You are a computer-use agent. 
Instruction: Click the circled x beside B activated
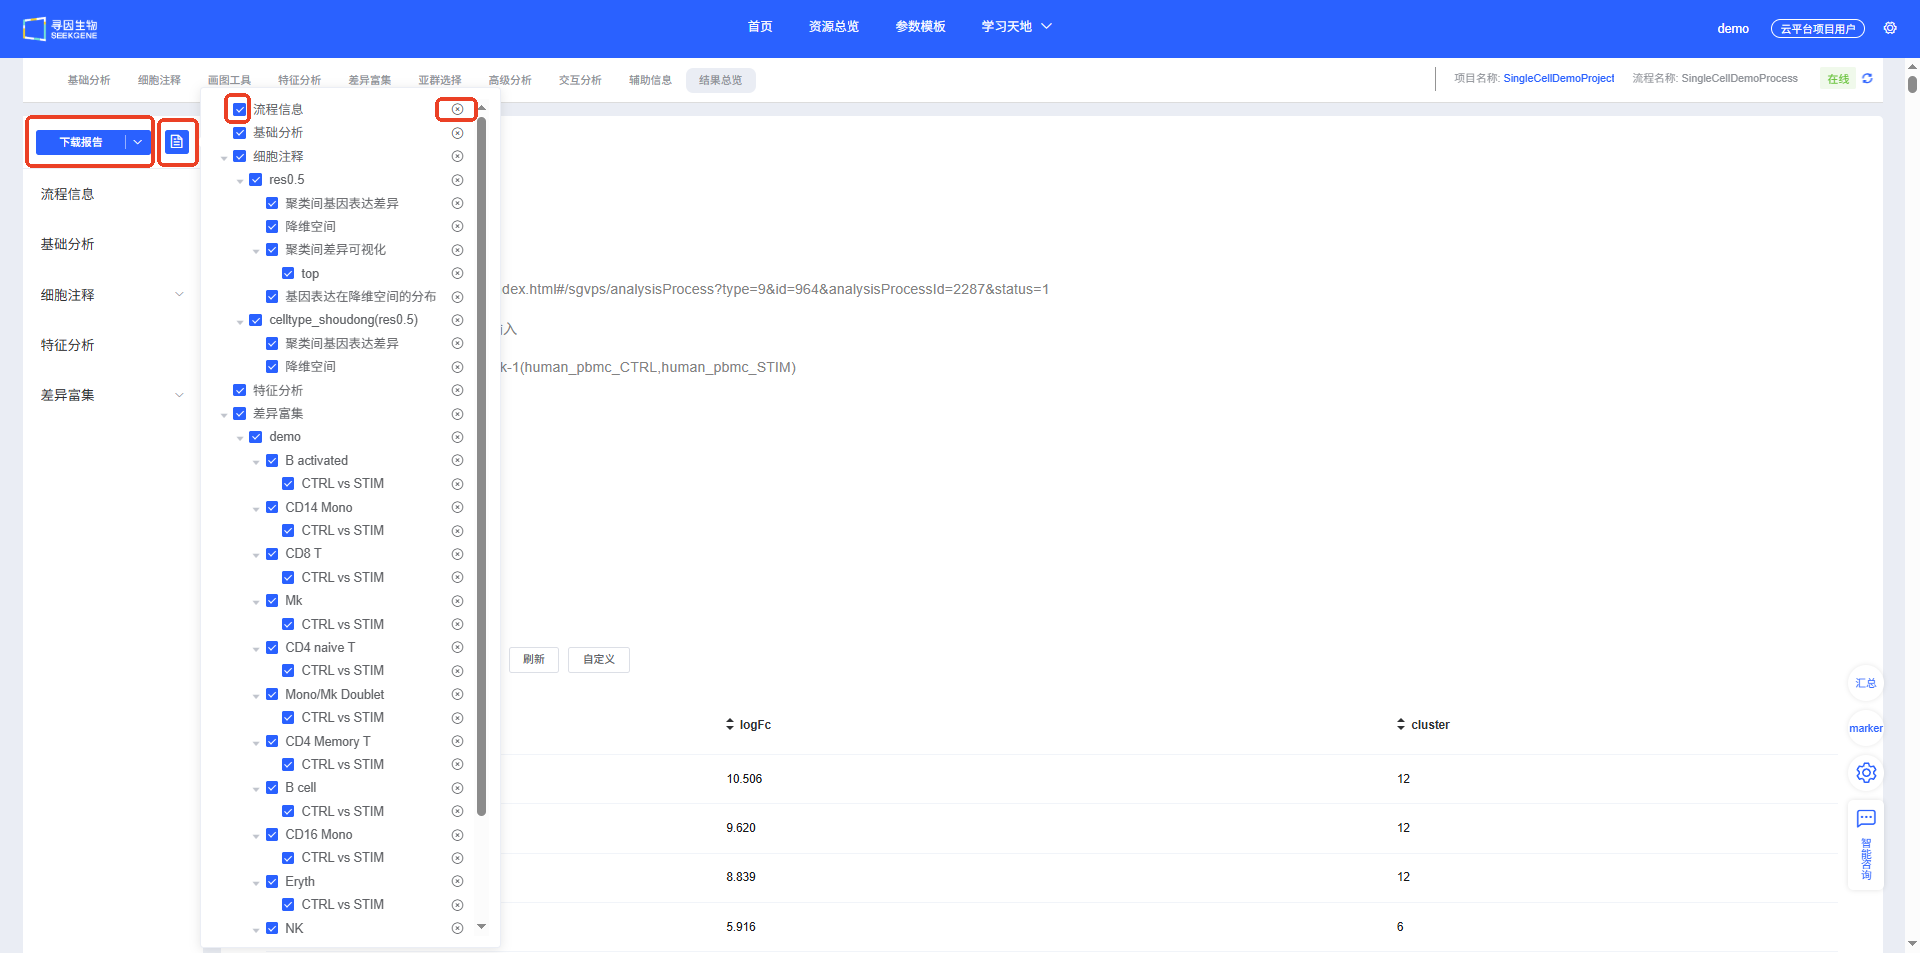(457, 460)
